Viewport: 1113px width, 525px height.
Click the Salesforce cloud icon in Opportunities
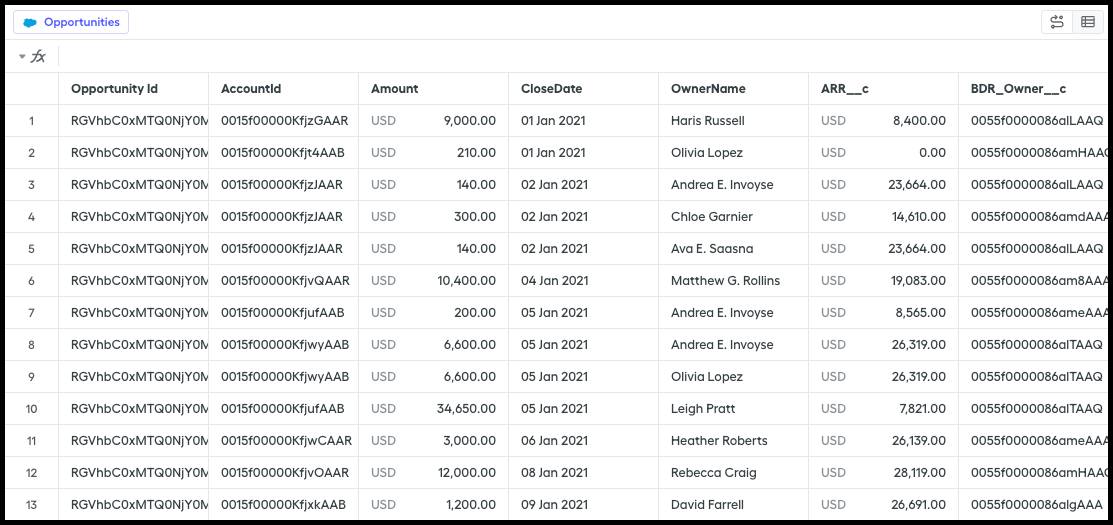(x=30, y=23)
